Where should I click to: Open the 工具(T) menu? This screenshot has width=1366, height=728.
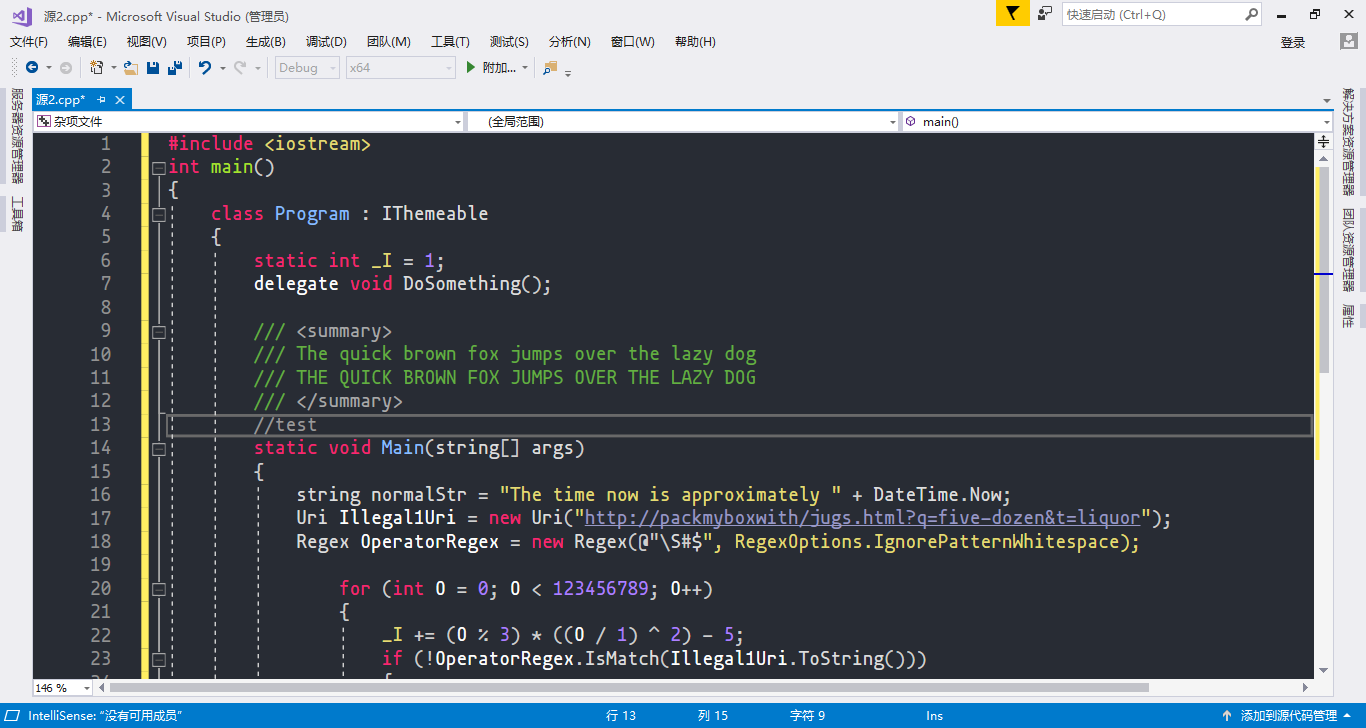click(450, 42)
